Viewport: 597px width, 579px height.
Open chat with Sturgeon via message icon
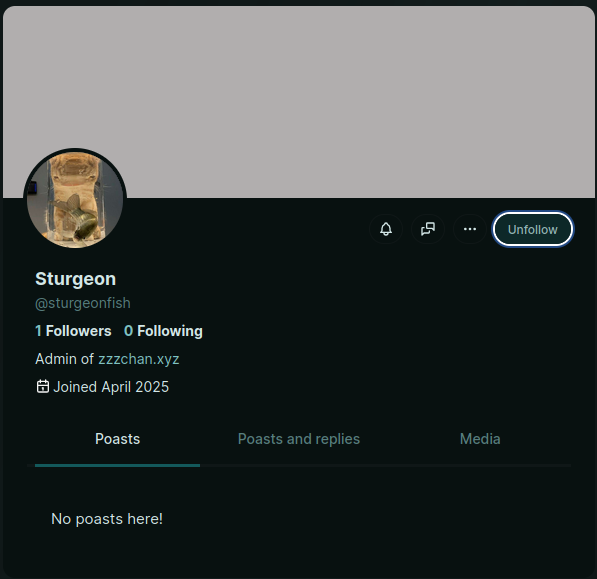(x=428, y=229)
